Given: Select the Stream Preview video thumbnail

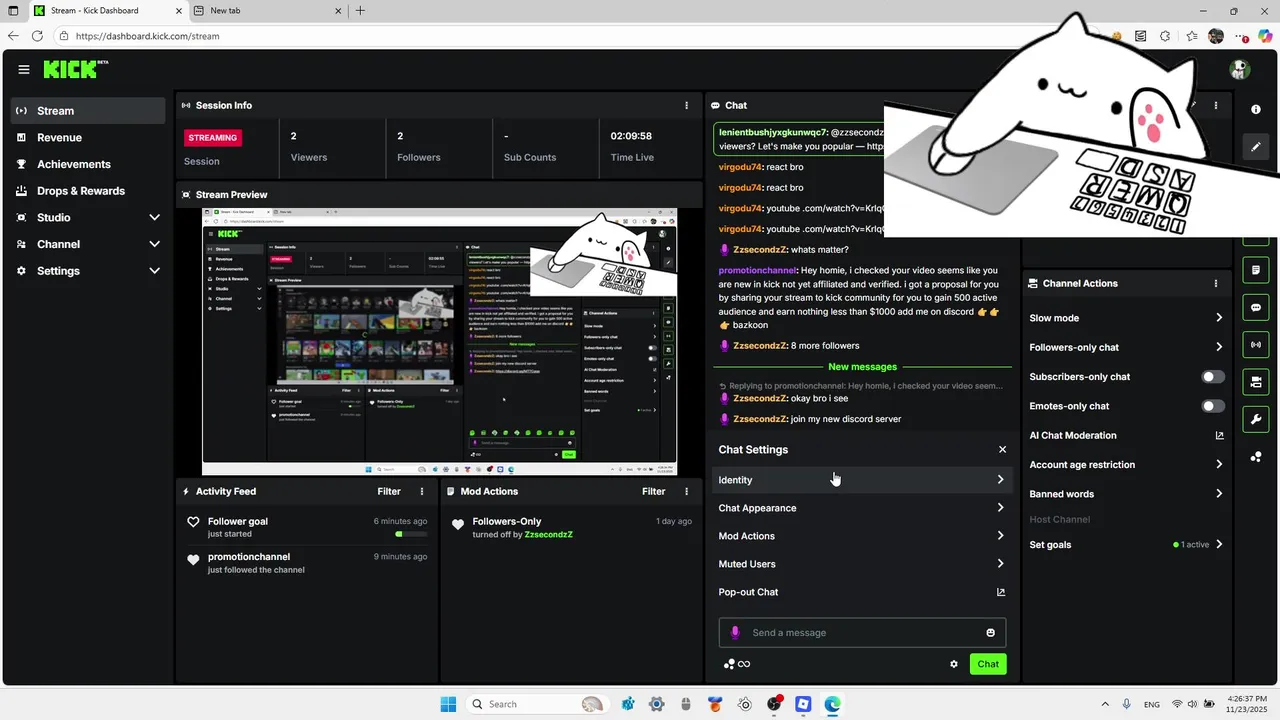Looking at the screenshot, I should click(x=439, y=342).
